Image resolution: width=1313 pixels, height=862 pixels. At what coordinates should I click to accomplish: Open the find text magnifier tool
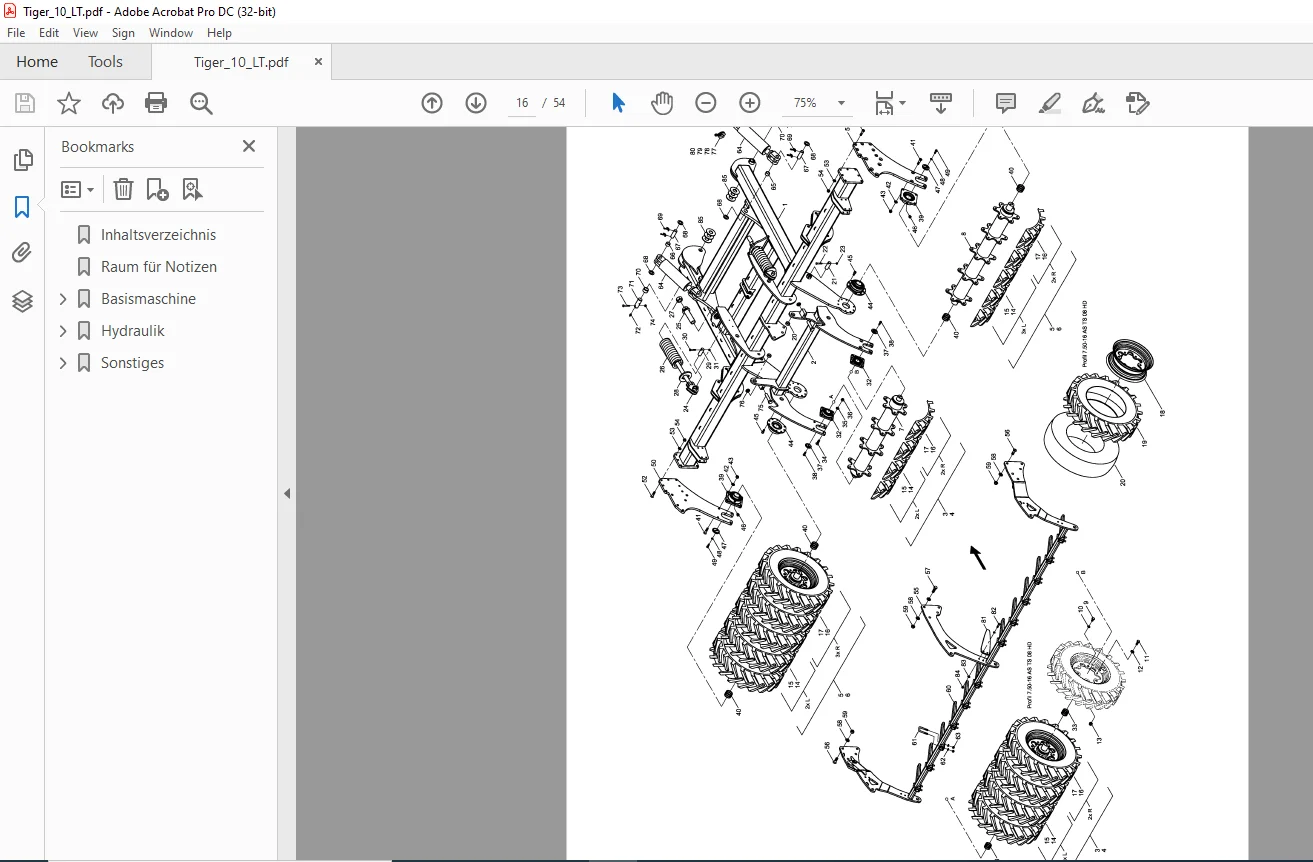201,103
